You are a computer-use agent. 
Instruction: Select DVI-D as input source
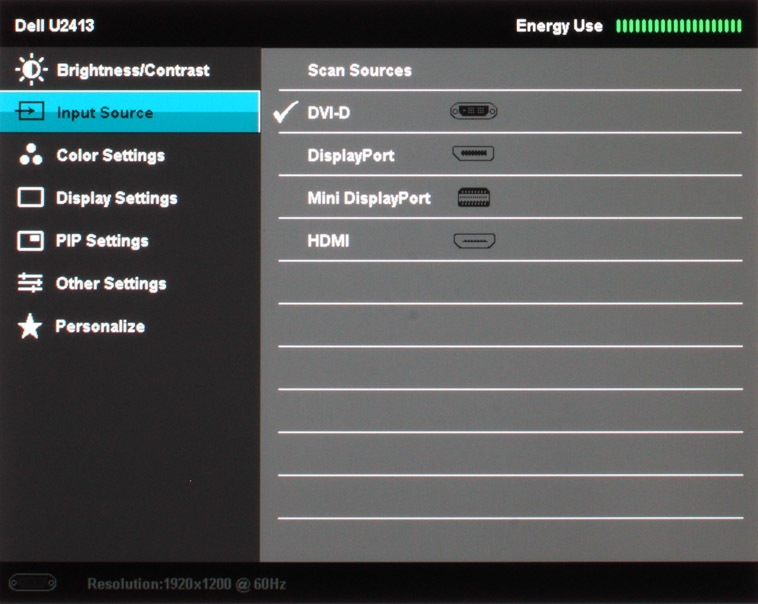pos(510,112)
